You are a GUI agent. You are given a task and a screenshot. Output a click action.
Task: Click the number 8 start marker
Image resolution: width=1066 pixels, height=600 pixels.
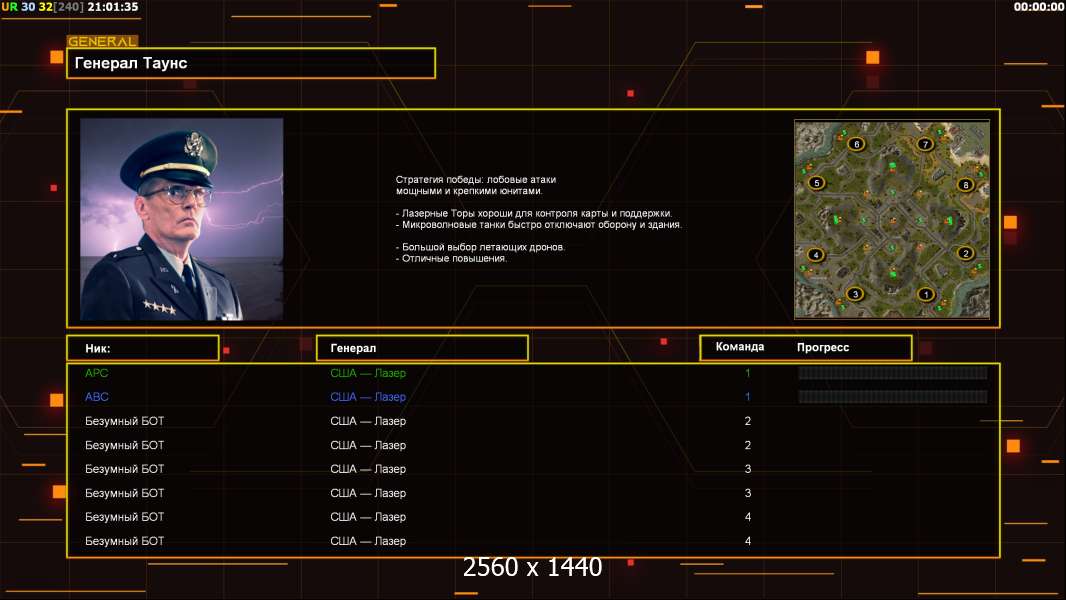pyautogui.click(x=965, y=184)
